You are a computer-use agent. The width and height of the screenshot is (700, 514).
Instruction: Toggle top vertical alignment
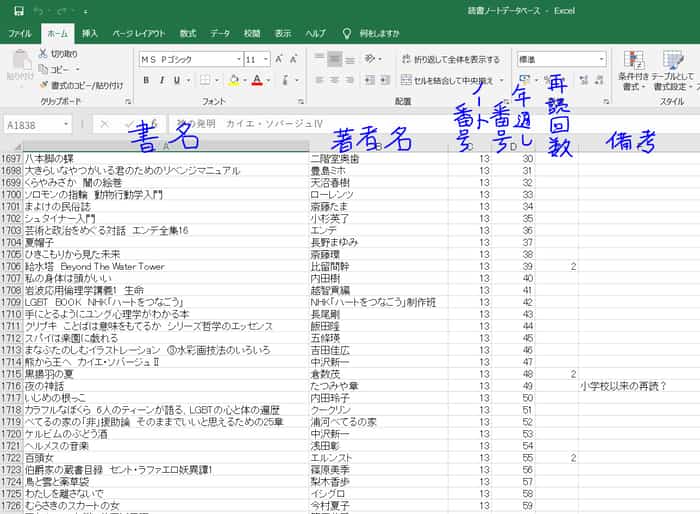tap(319, 58)
